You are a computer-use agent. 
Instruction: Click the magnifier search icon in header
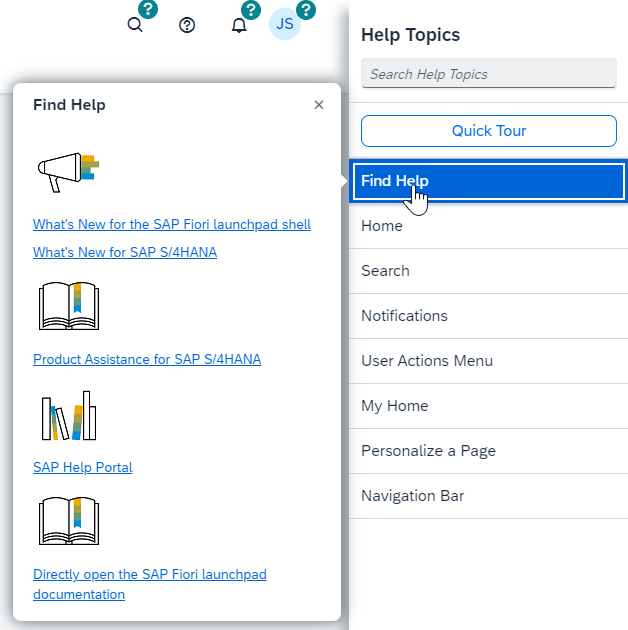click(x=135, y=25)
